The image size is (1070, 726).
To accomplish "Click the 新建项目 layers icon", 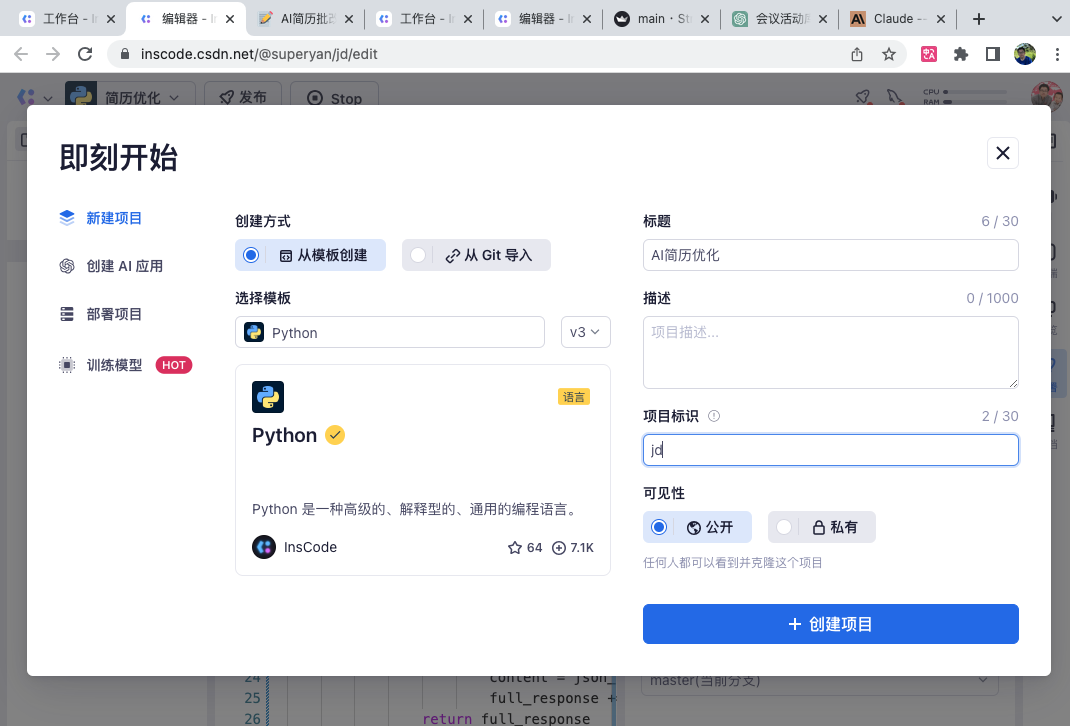I will coord(67,218).
